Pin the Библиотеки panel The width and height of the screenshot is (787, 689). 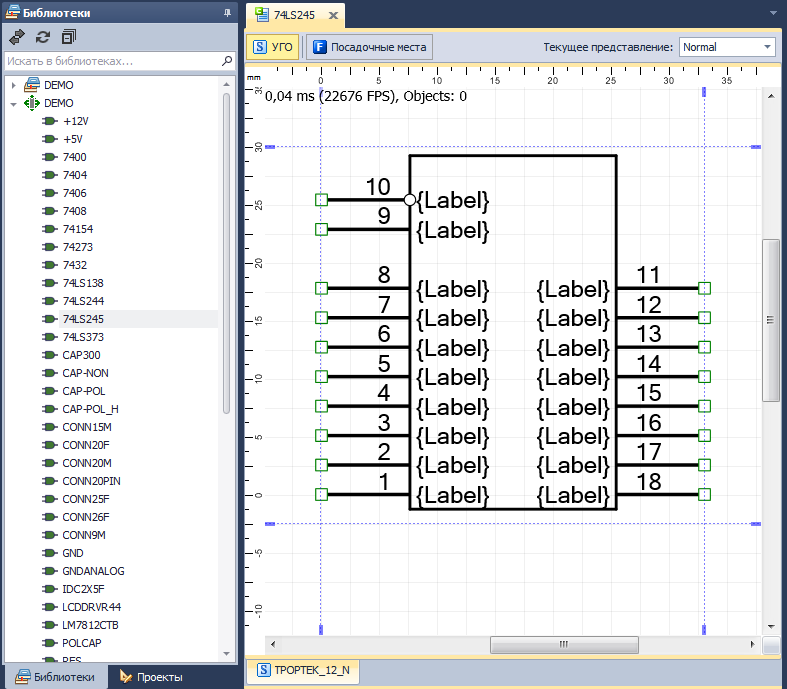pos(227,13)
